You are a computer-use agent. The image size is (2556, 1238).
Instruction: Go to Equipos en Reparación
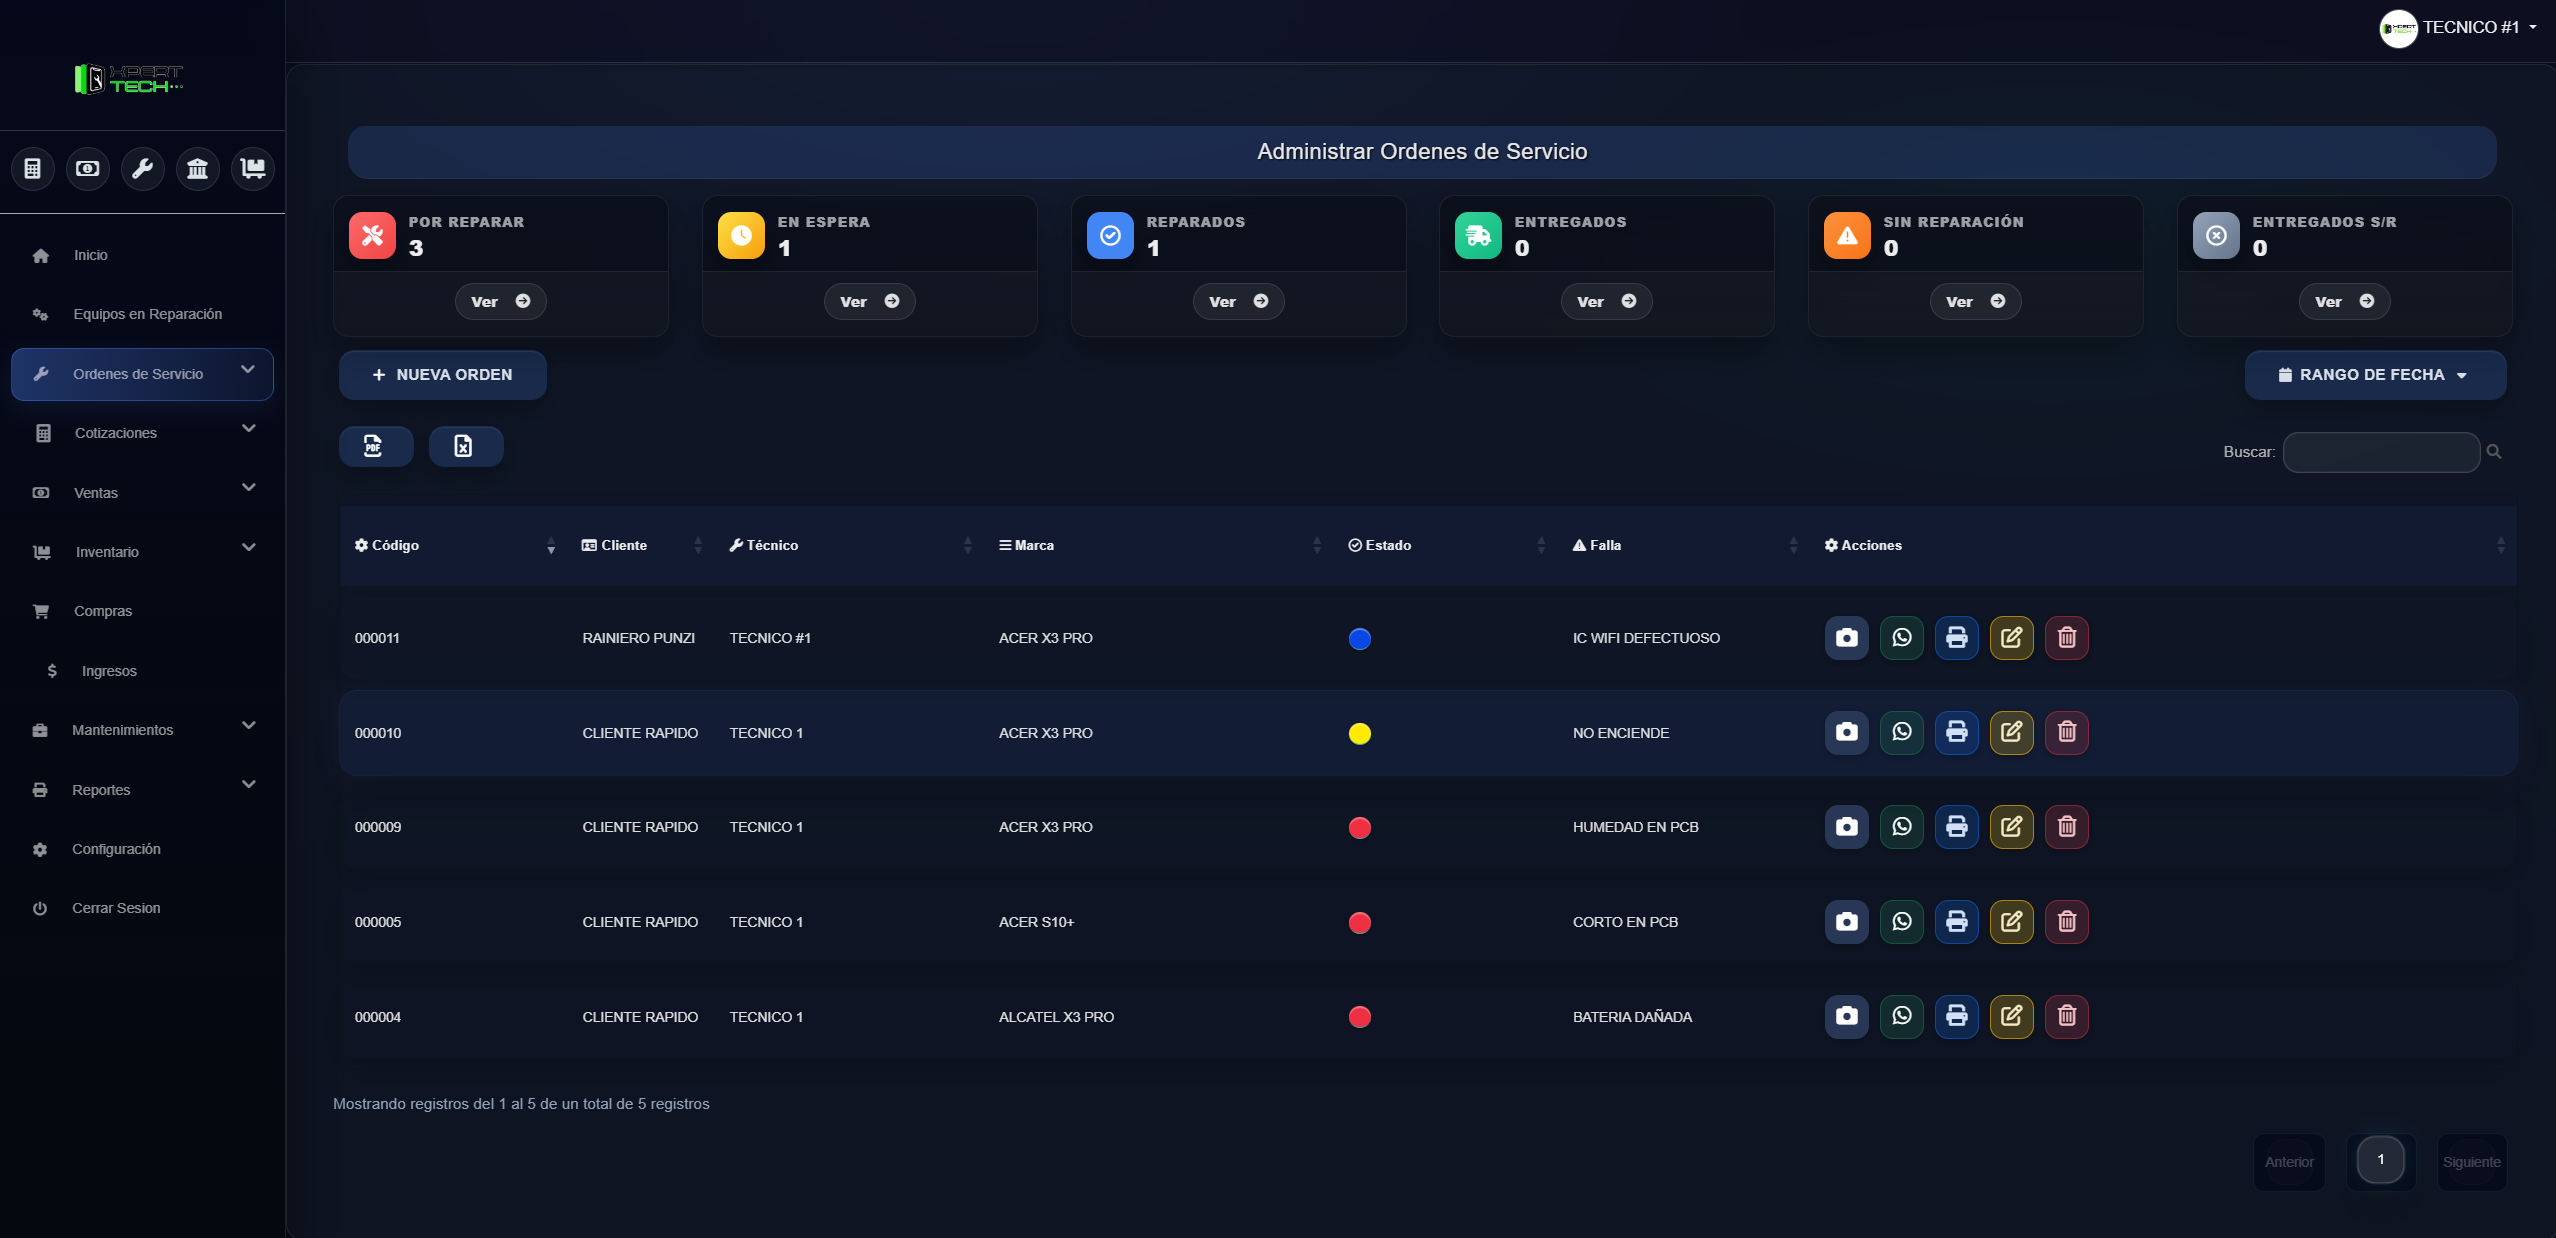[147, 314]
